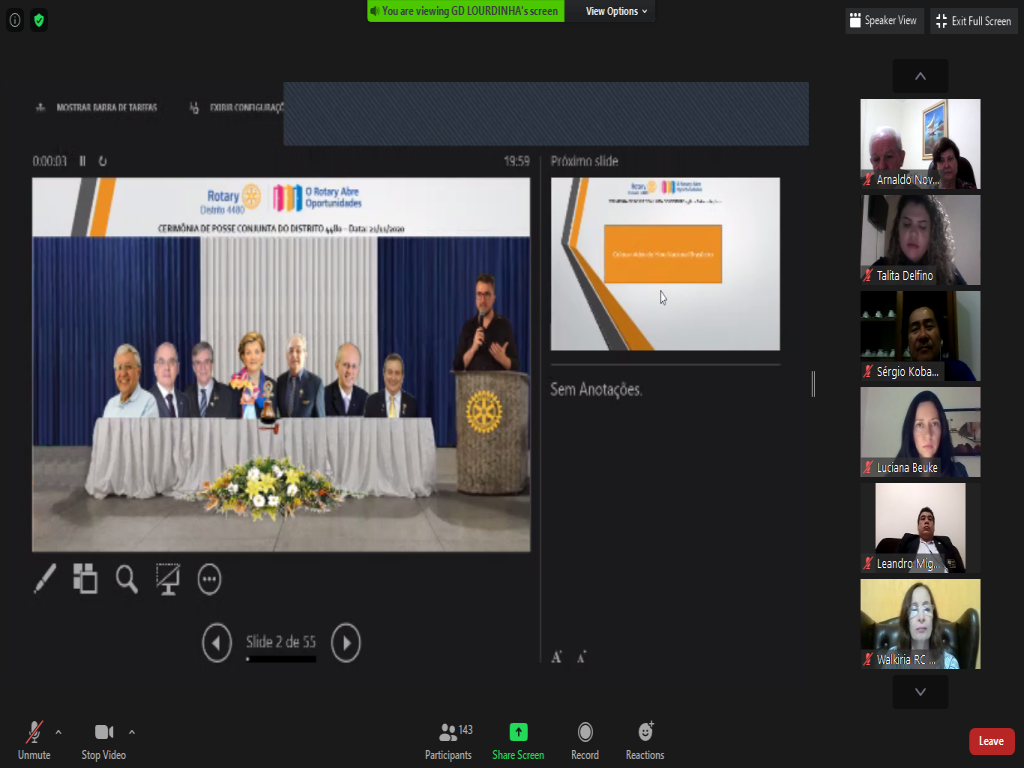Click the meeting info icon
This screenshot has height=768, width=1024.
[x=15, y=20]
